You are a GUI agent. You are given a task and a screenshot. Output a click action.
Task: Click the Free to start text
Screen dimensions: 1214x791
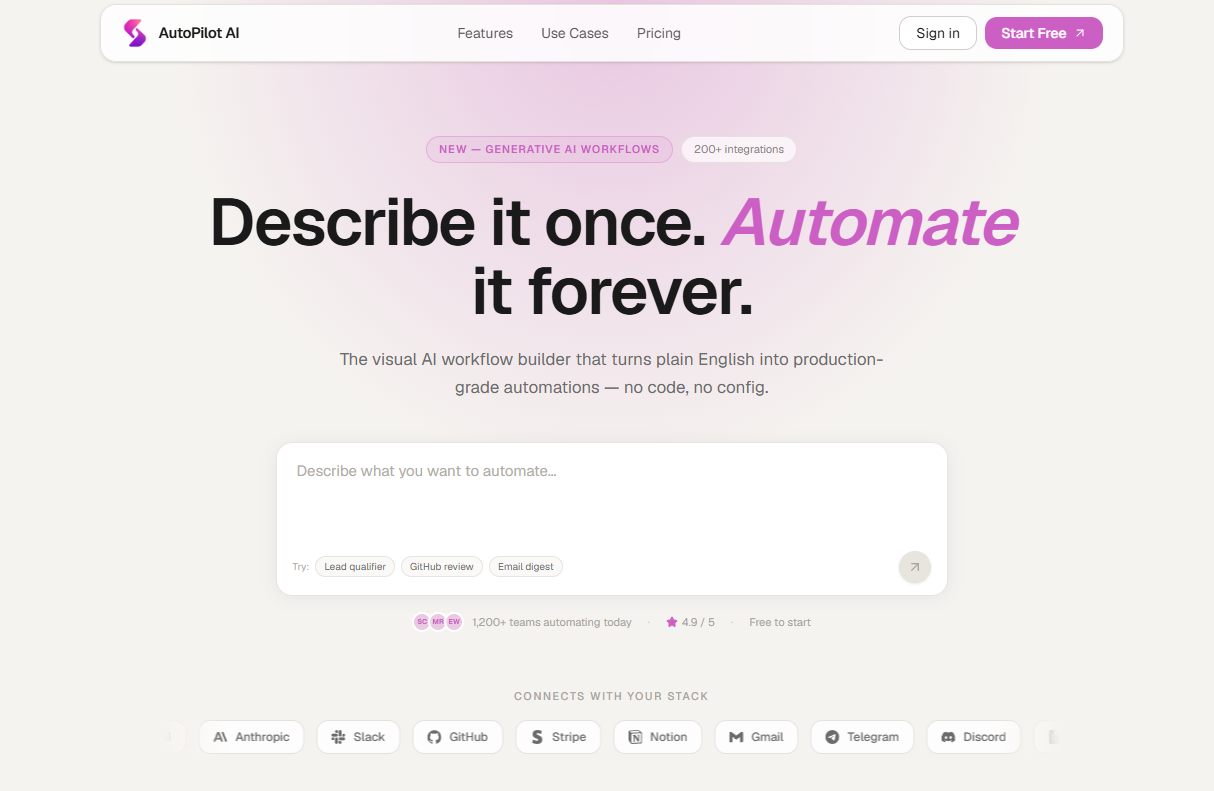click(x=780, y=622)
